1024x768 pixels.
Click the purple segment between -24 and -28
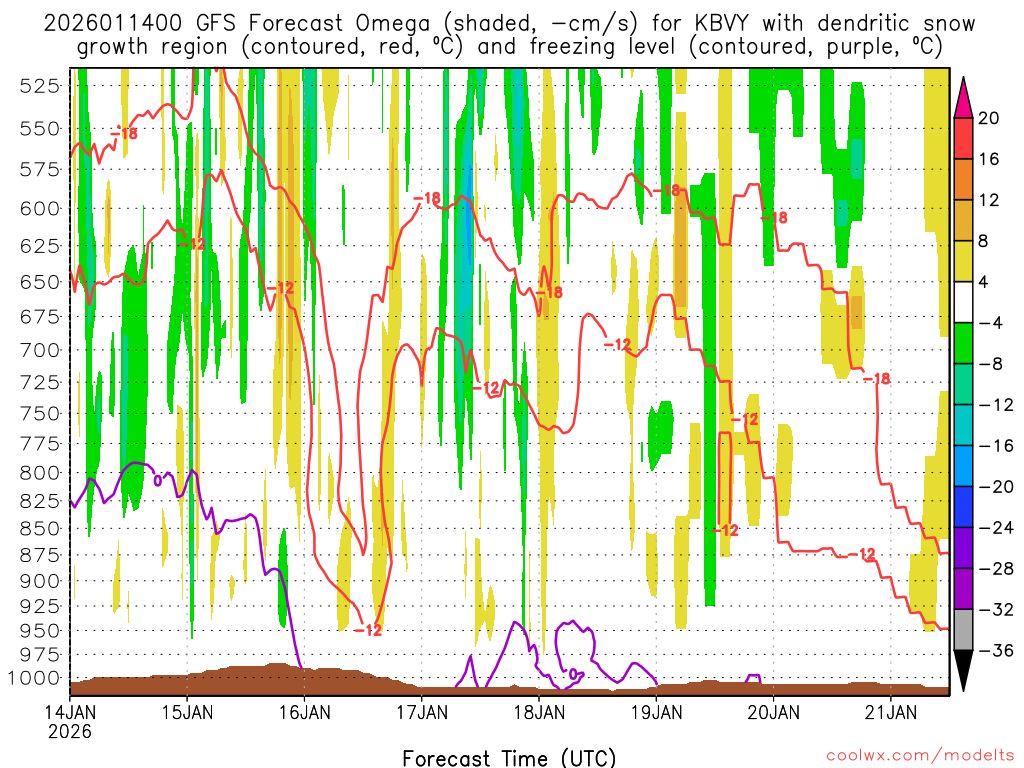tap(963, 548)
